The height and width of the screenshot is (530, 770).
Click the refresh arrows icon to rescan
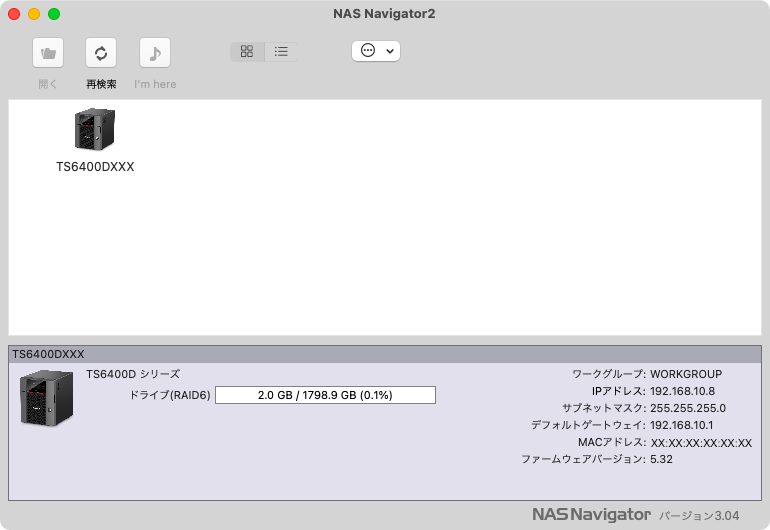tap(101, 52)
